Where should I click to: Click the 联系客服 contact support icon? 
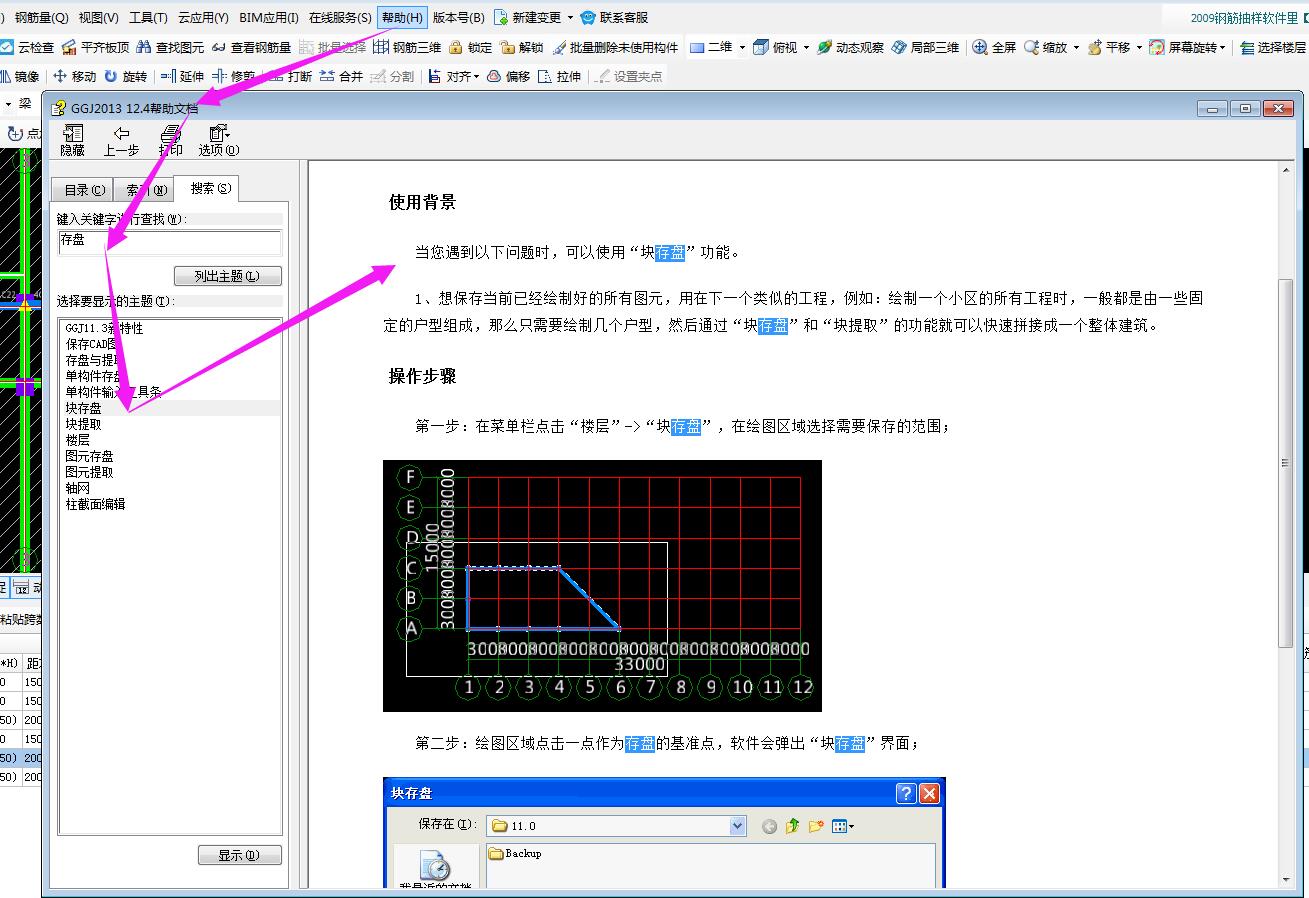[588, 18]
